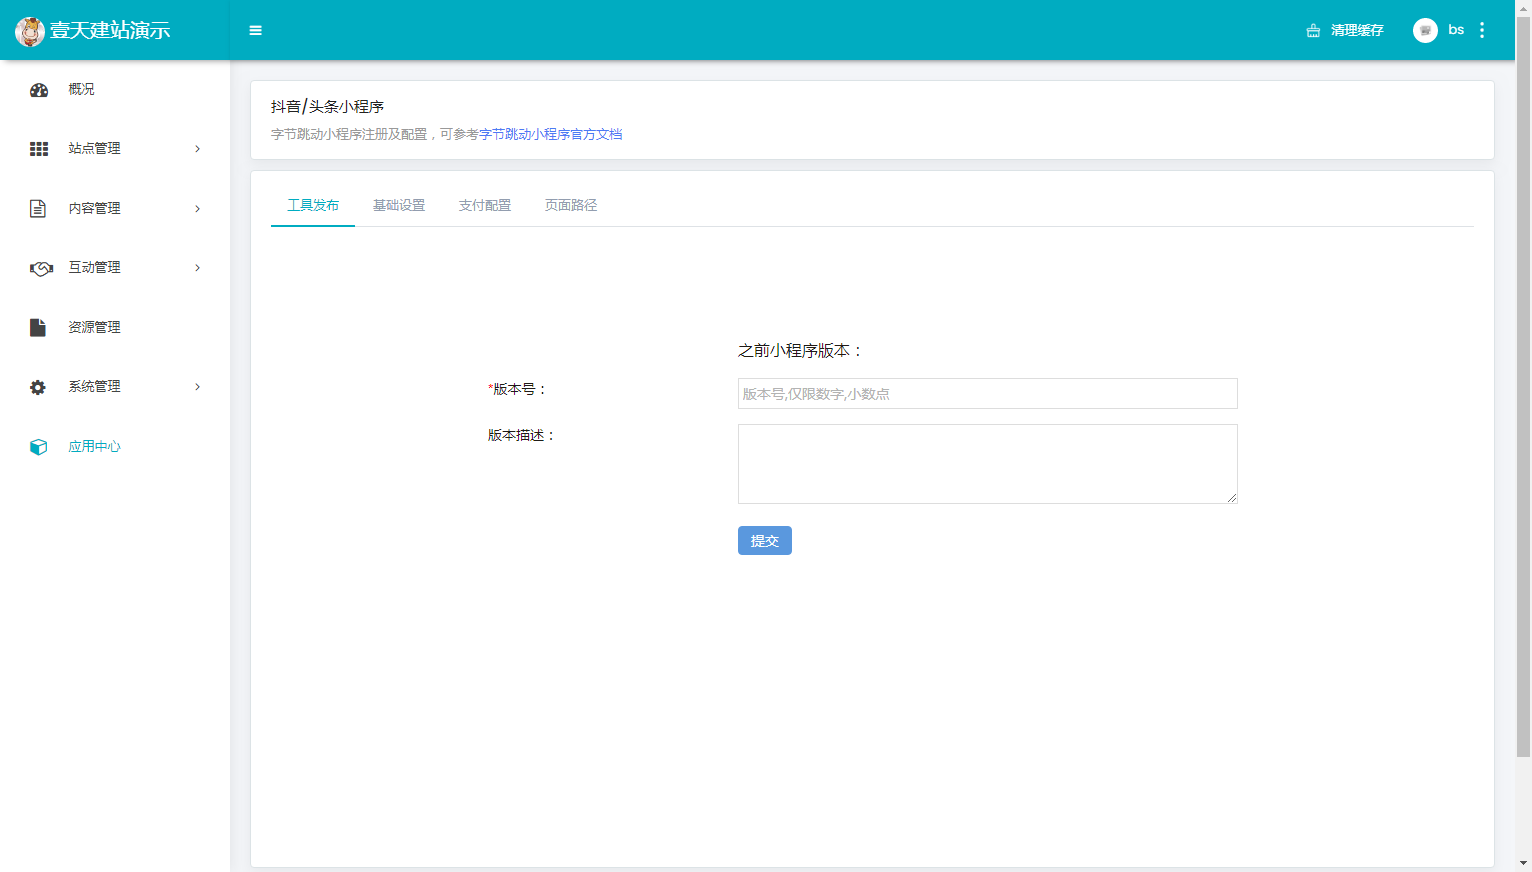Expand the 互动管理 chevron
Image resolution: width=1532 pixels, height=872 pixels.
point(197,268)
